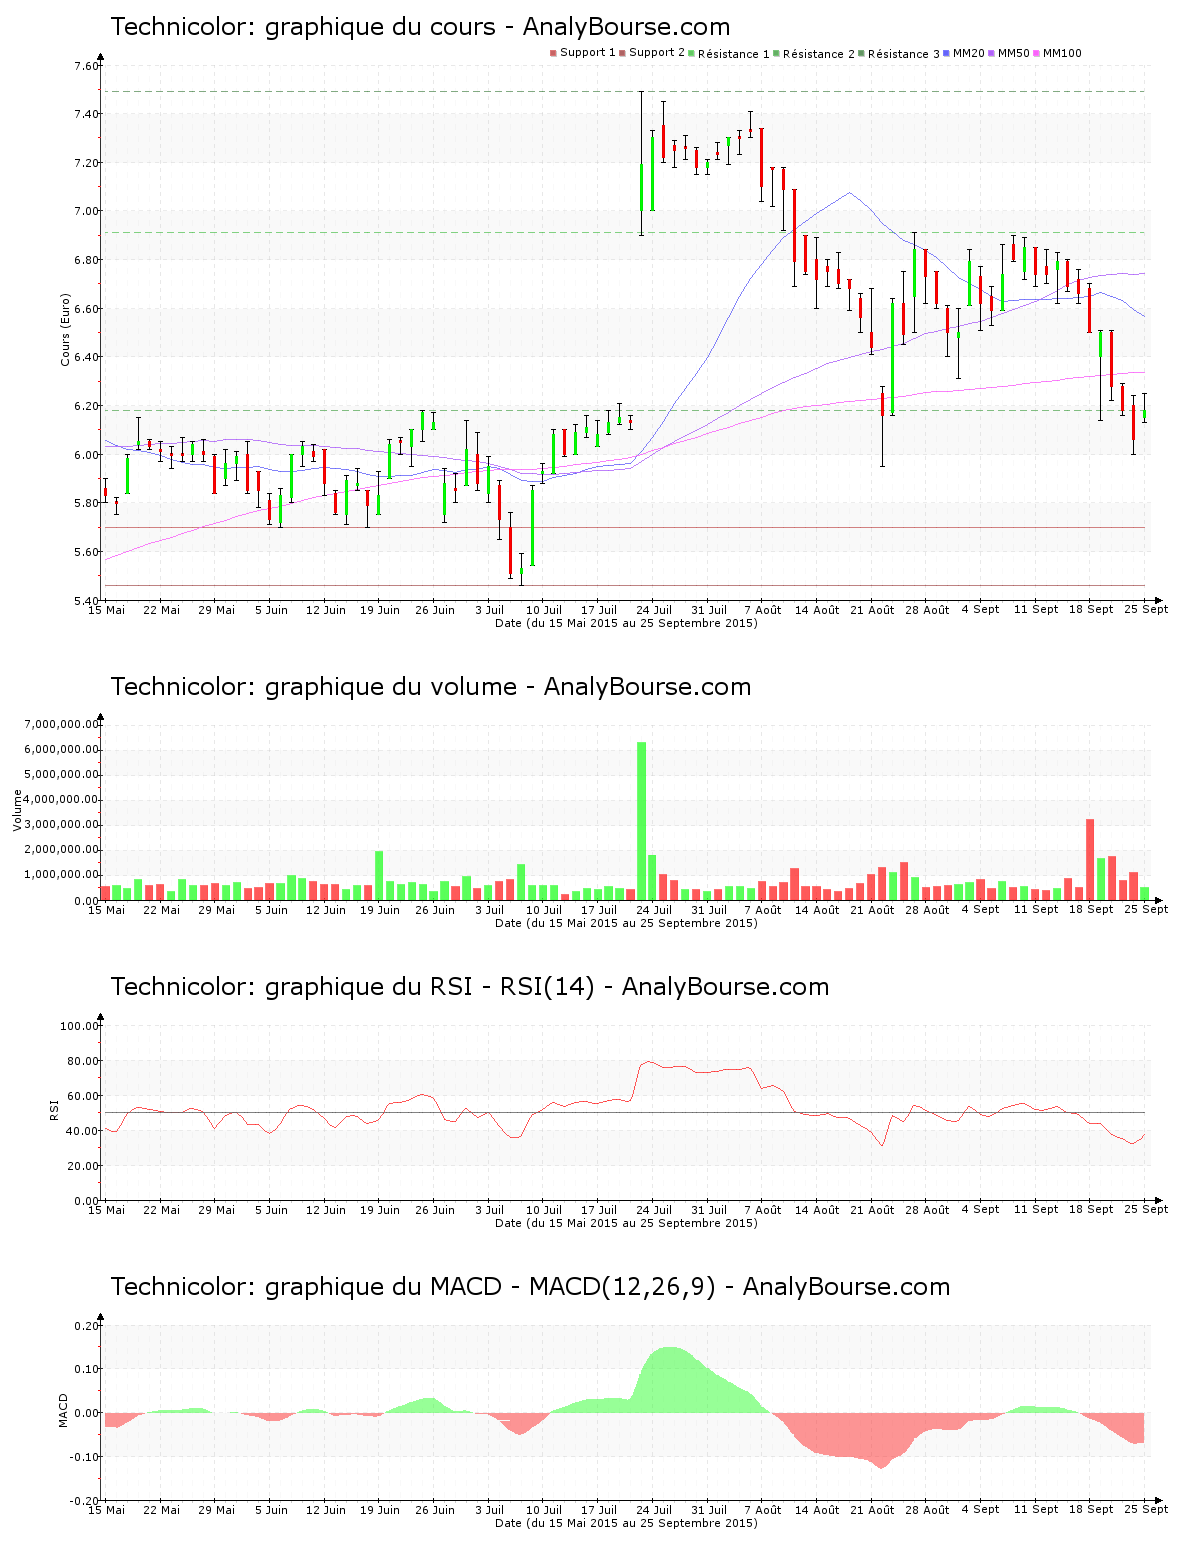Click the tall red volume bar near 18 Sept

(x=1090, y=860)
